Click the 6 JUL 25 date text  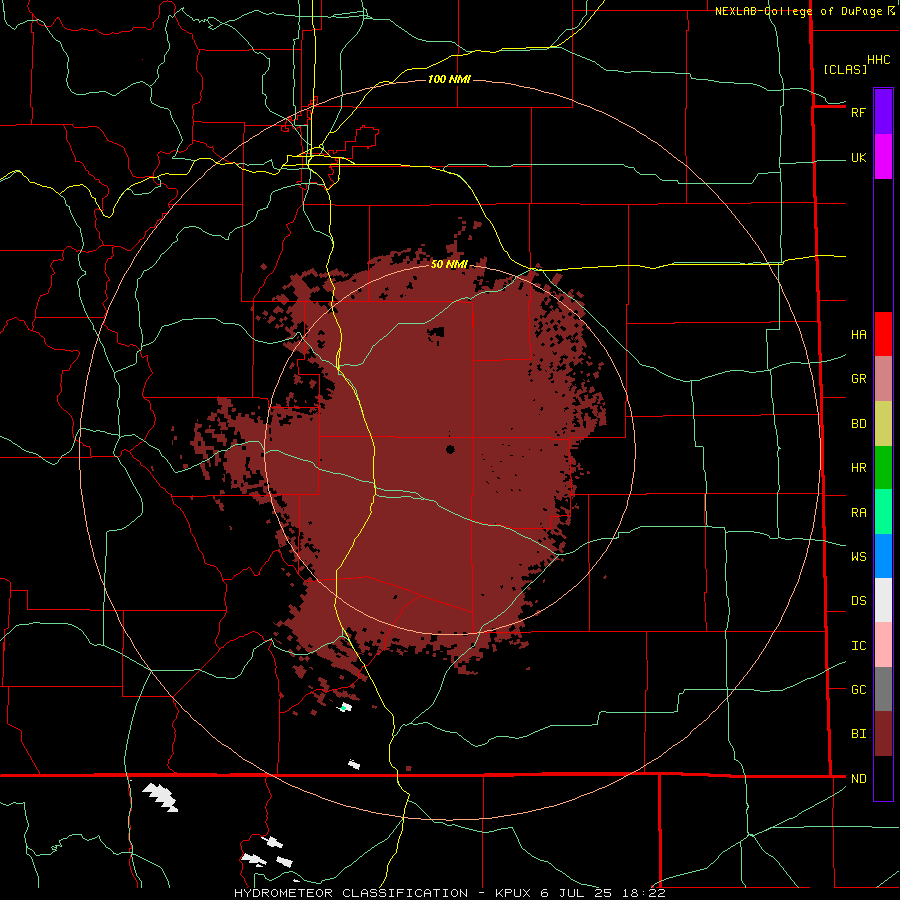[x=576, y=893]
